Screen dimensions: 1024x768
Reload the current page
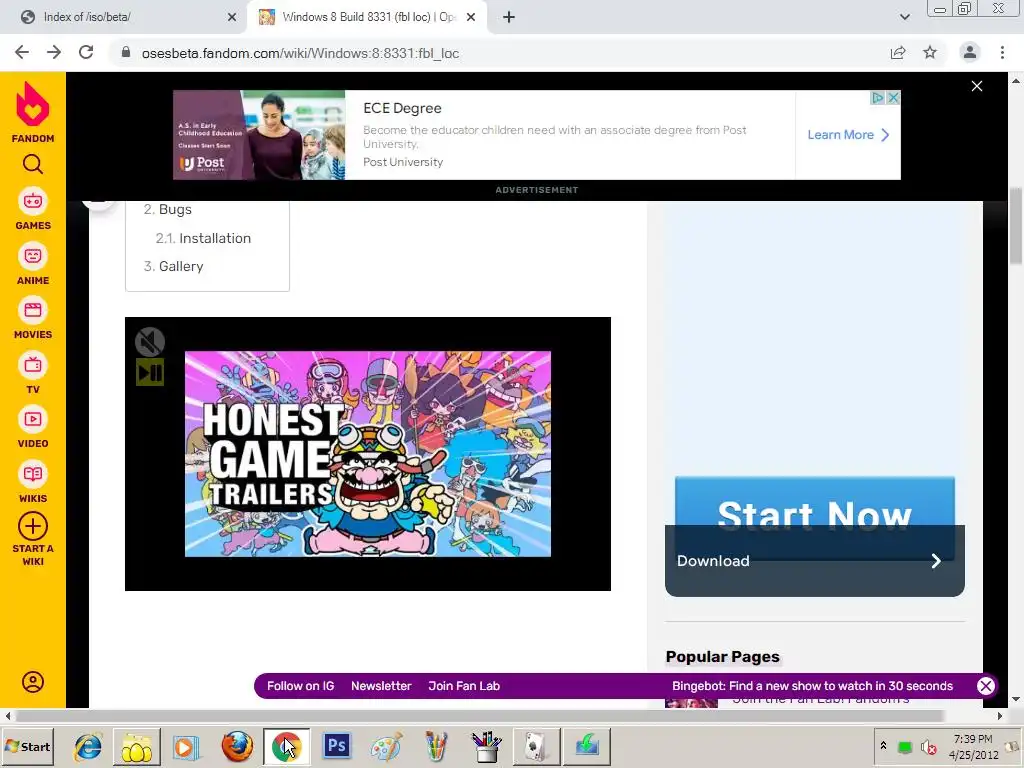tap(86, 52)
